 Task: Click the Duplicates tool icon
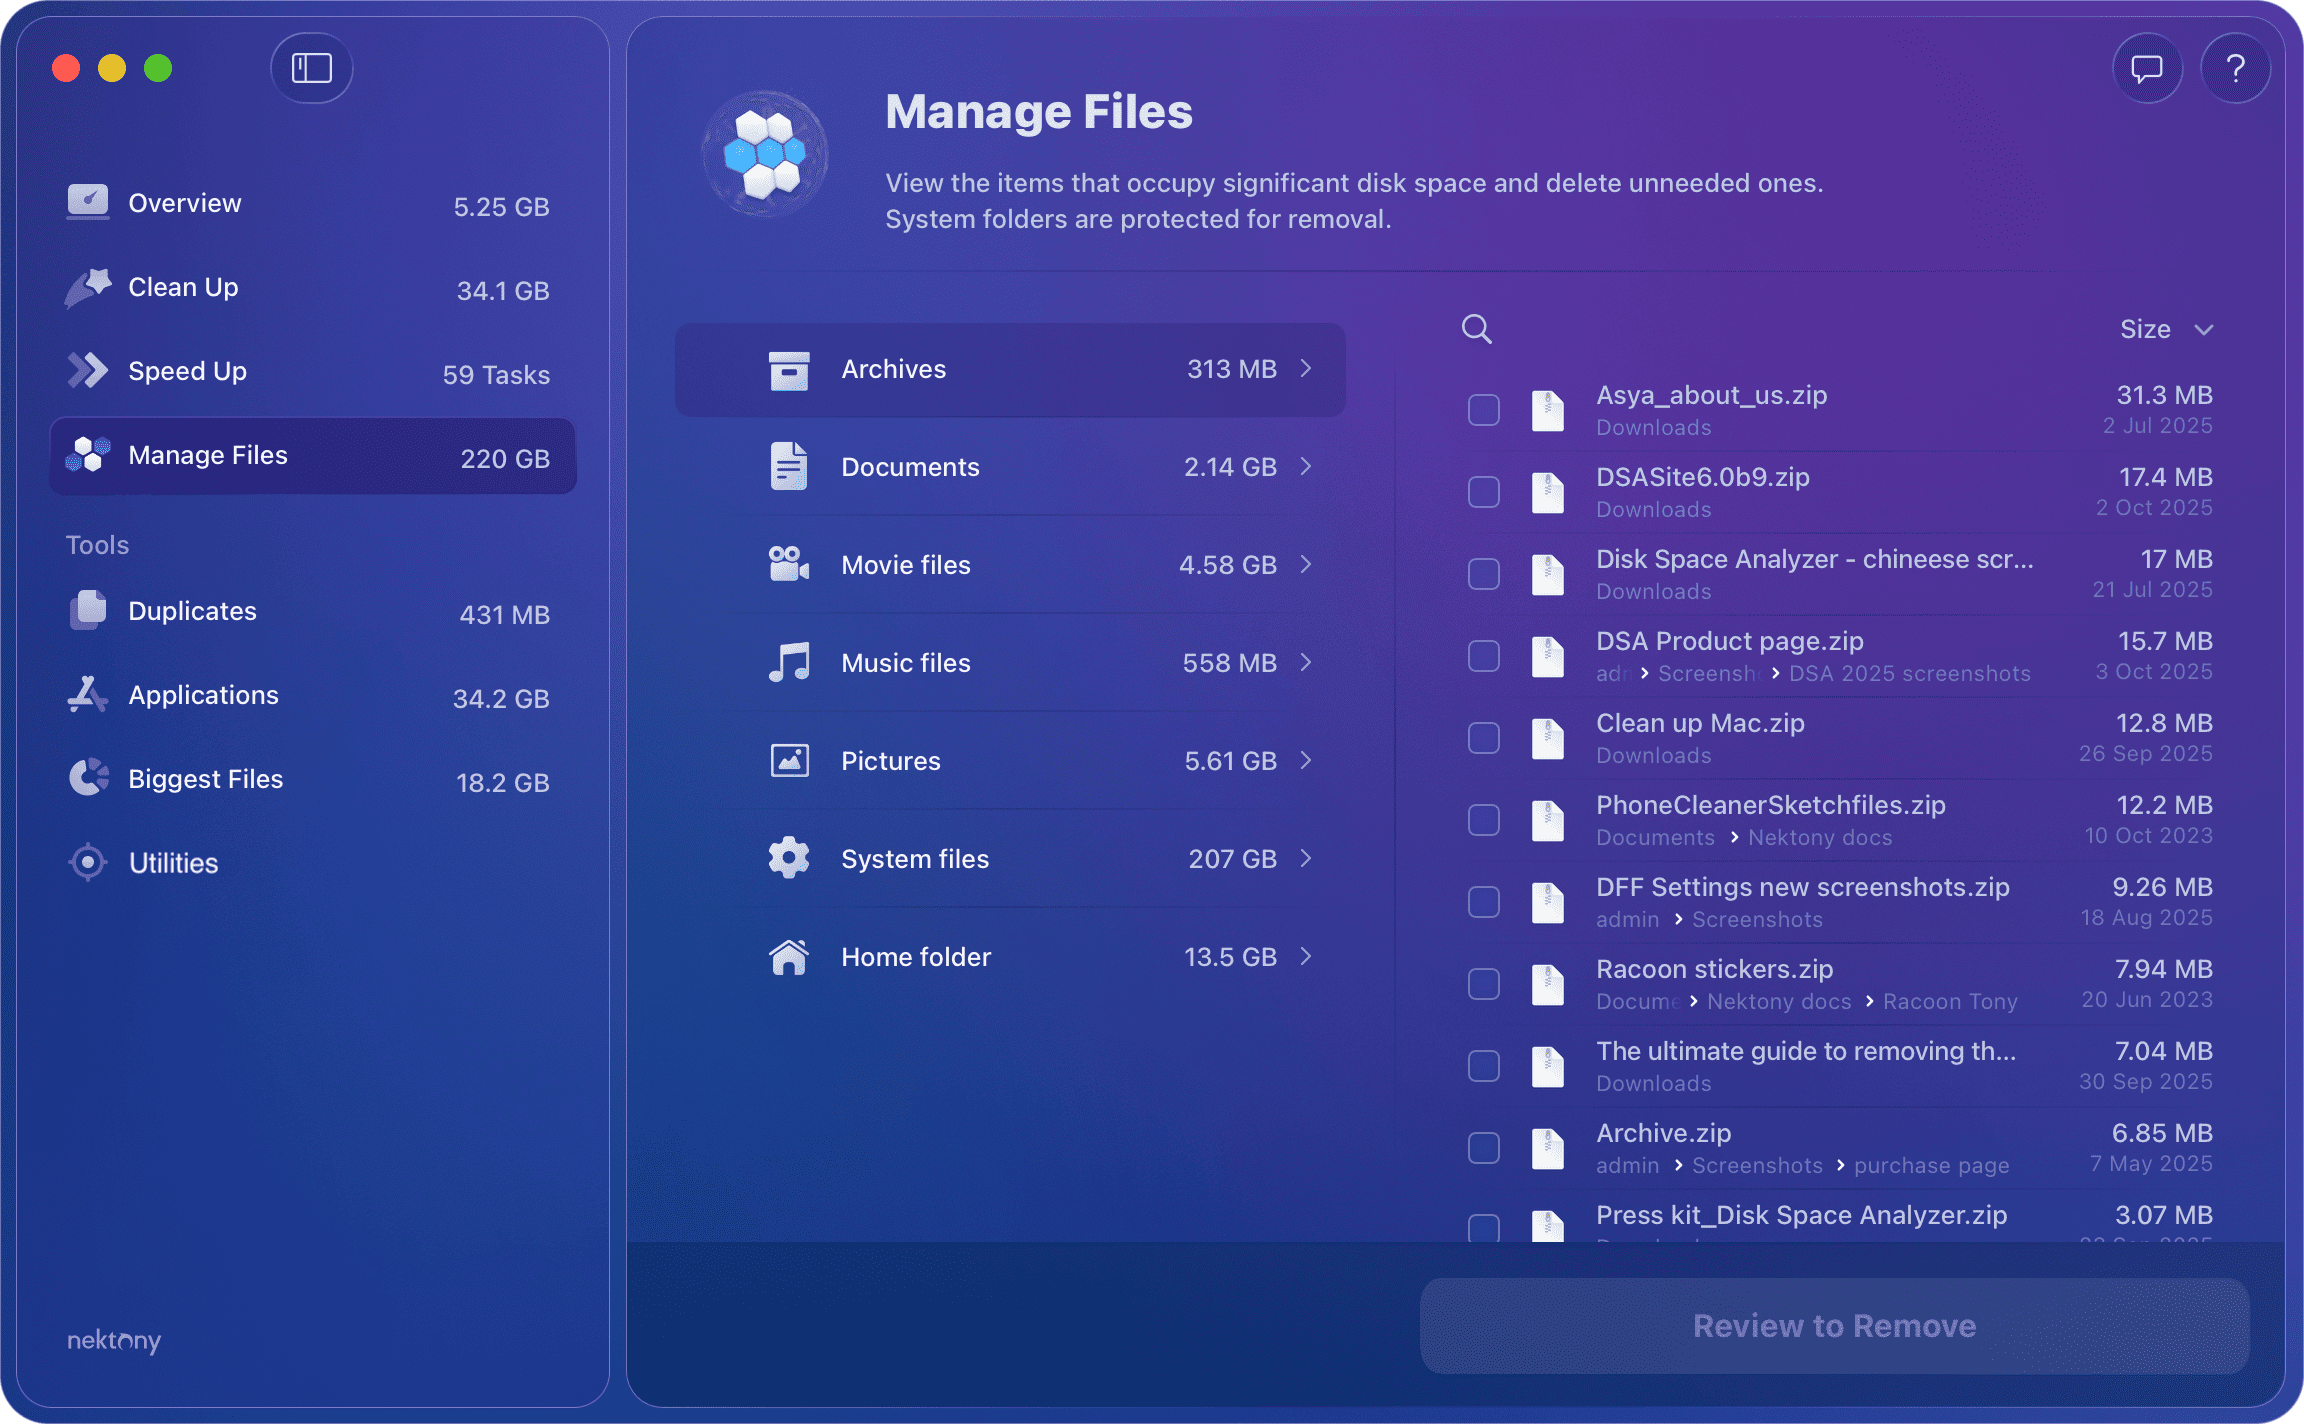click(88, 610)
